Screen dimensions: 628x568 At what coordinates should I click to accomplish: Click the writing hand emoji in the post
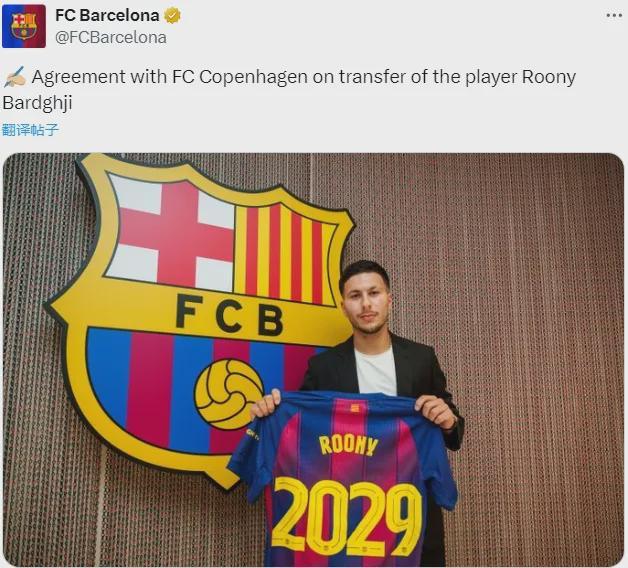click(x=14, y=77)
